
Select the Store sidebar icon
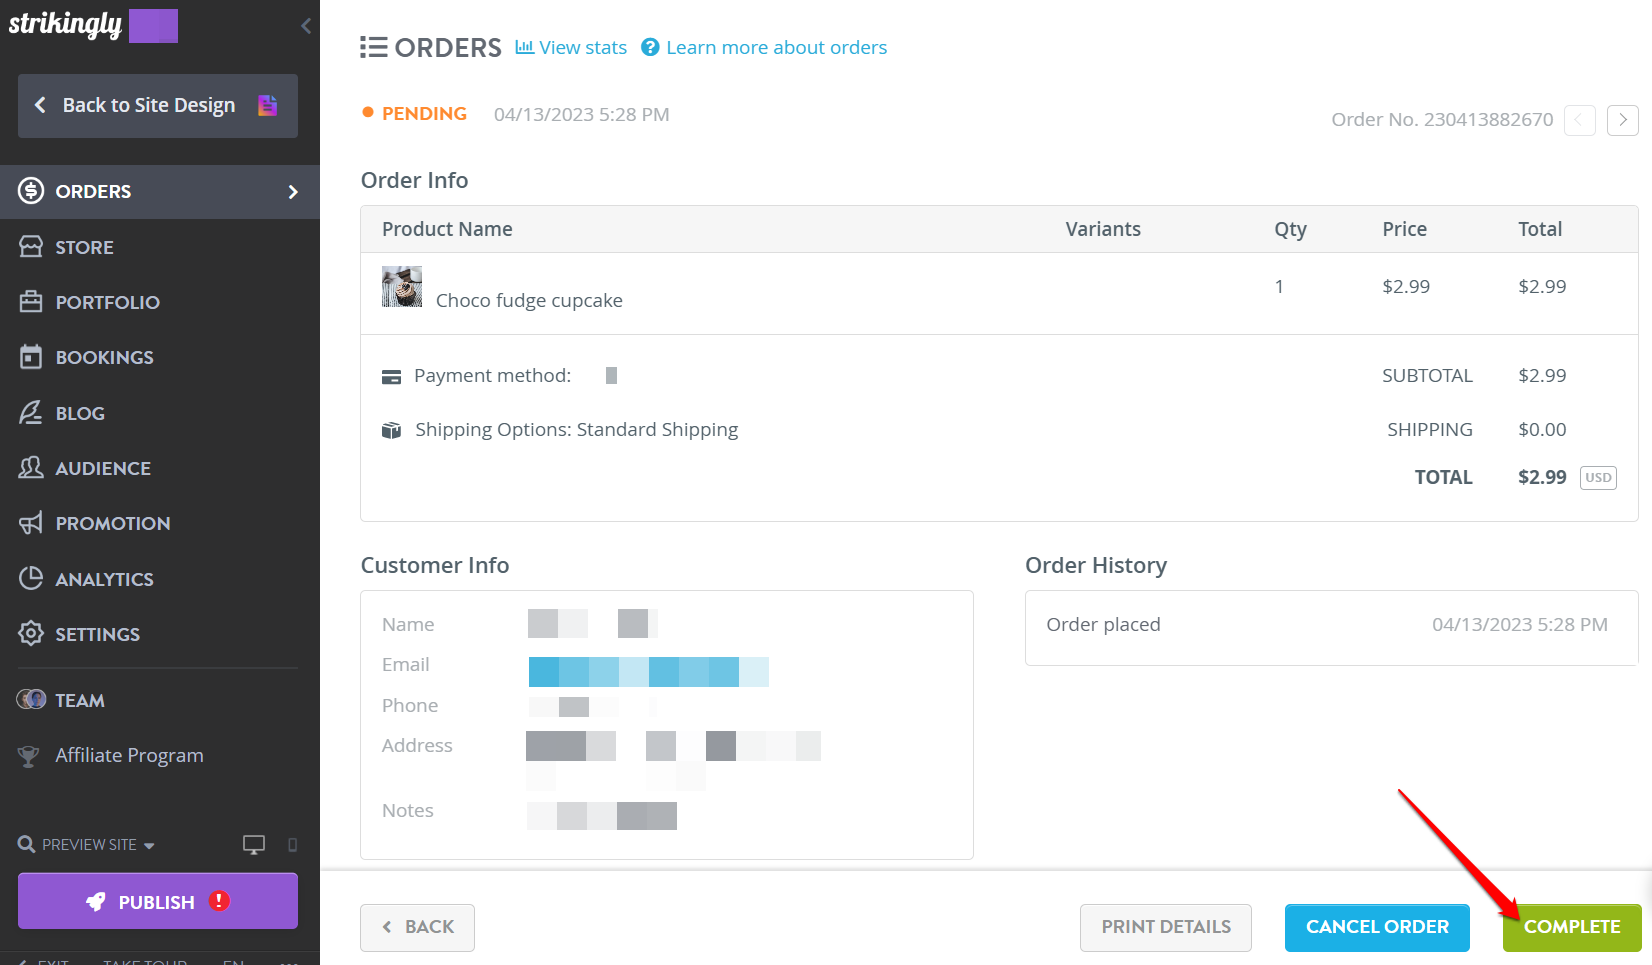coord(29,246)
